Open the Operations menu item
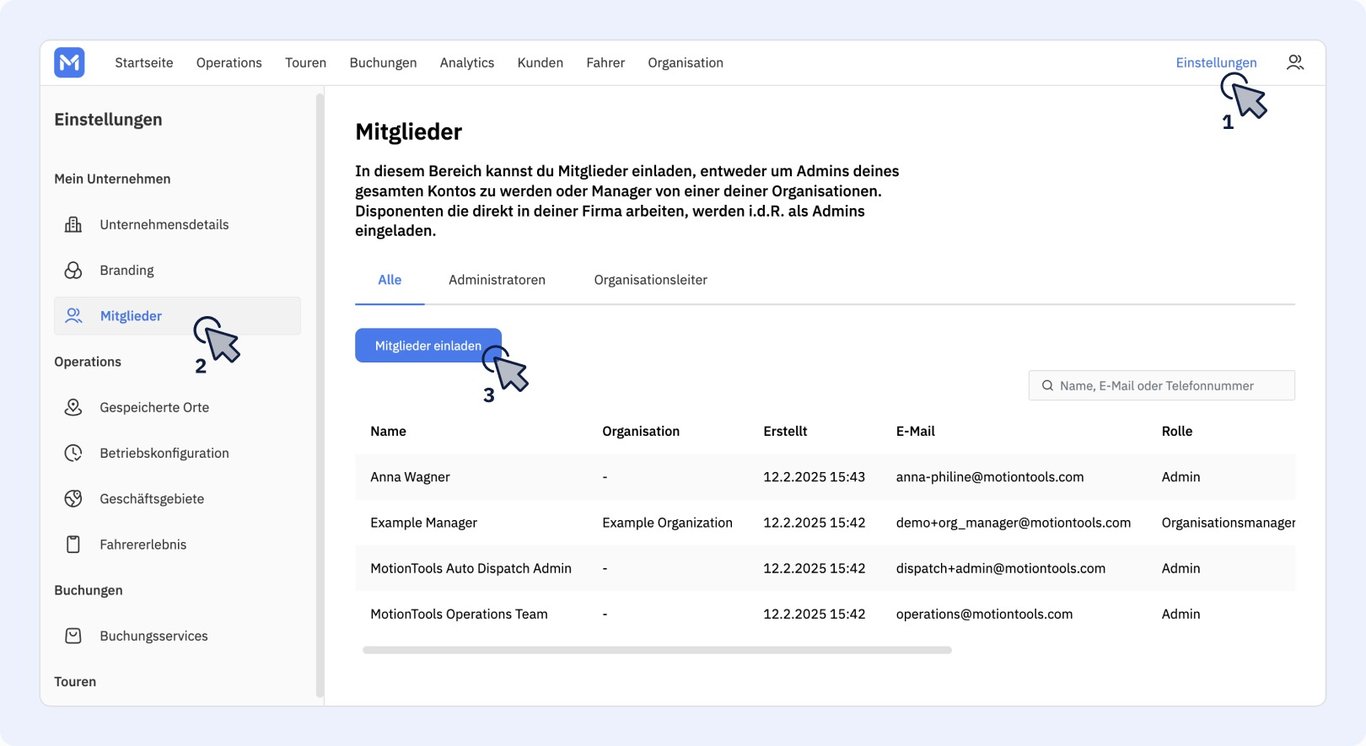The width and height of the screenshot is (1366, 746). pos(229,62)
